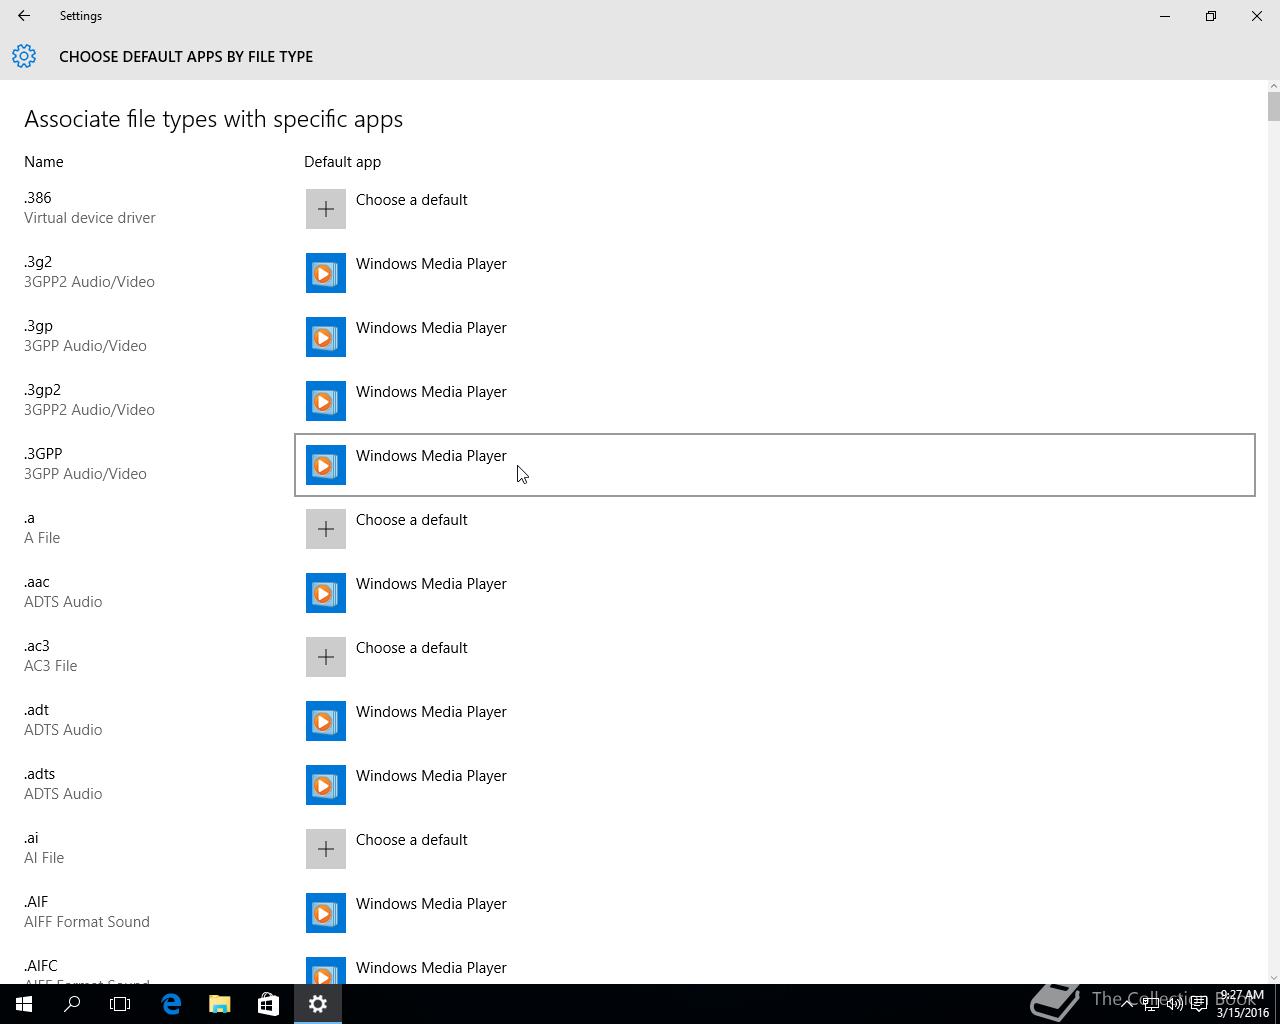Click the .386 file extension name
Viewport: 1280px width, 1024px height.
[38, 198]
